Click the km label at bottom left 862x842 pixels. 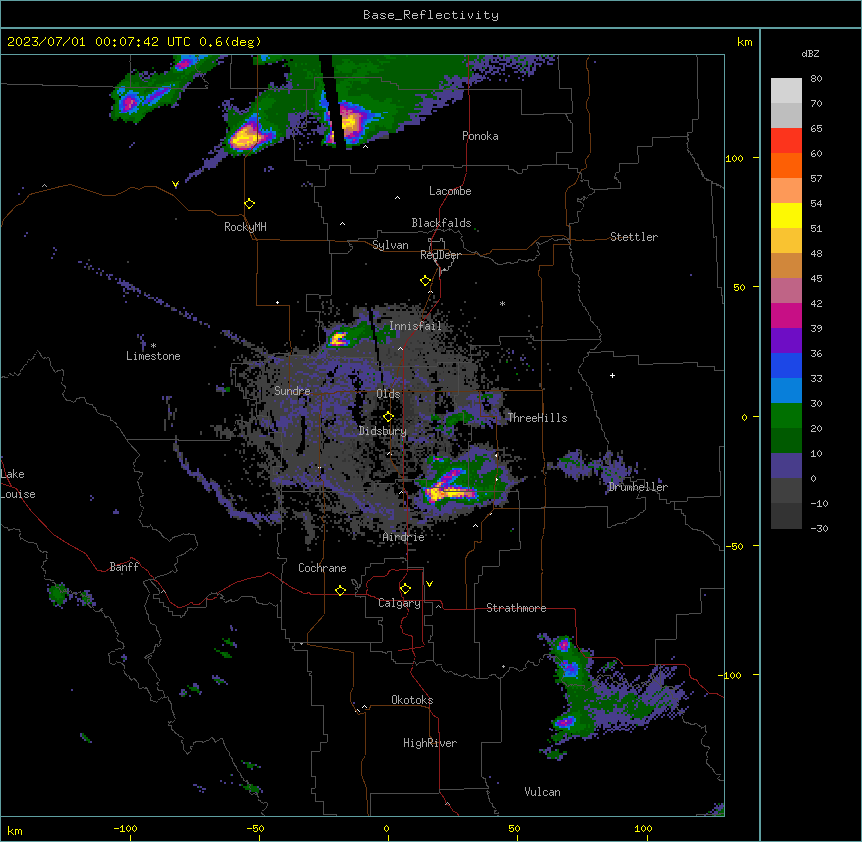coord(15,830)
